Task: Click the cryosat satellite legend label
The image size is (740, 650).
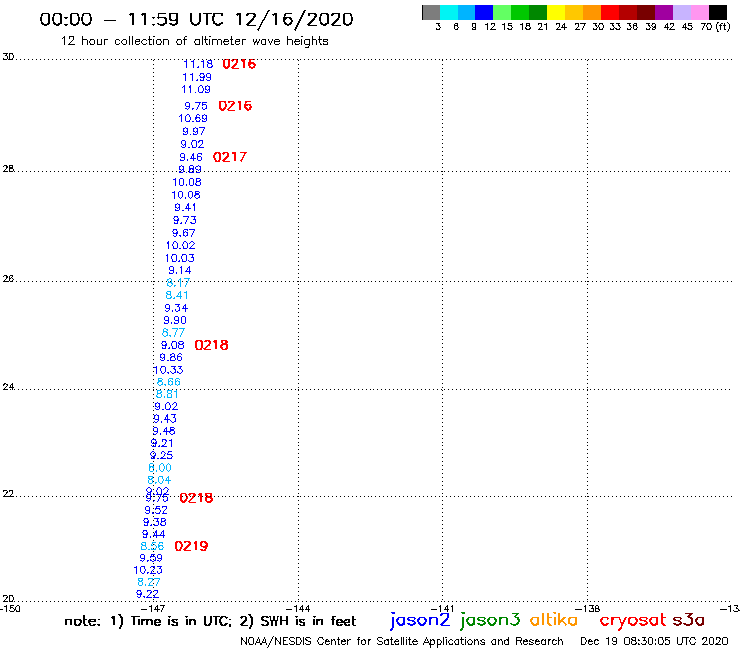Action: tap(633, 620)
